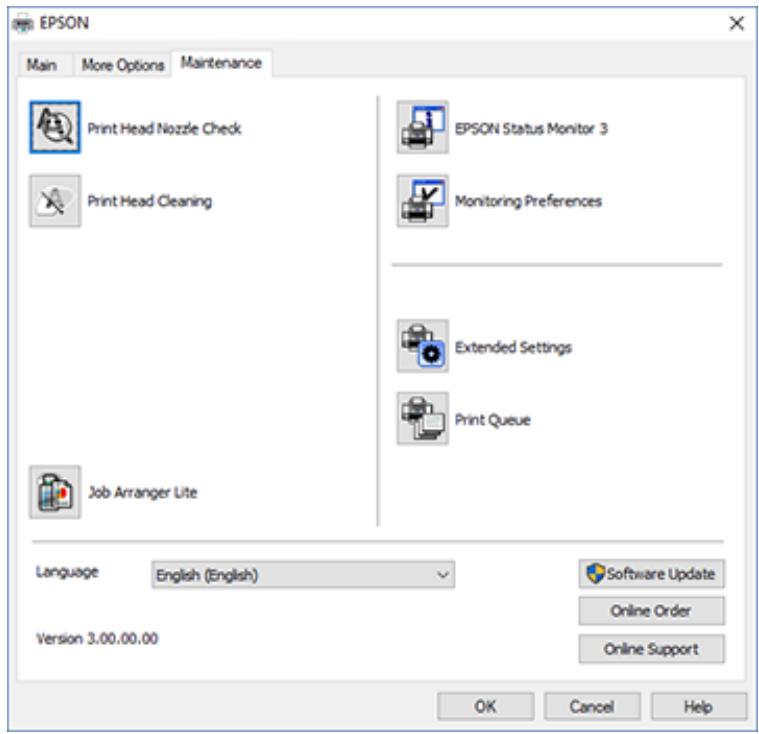Click the Job Arranger Lite label
Screen dimensions: 759x734
143,492
